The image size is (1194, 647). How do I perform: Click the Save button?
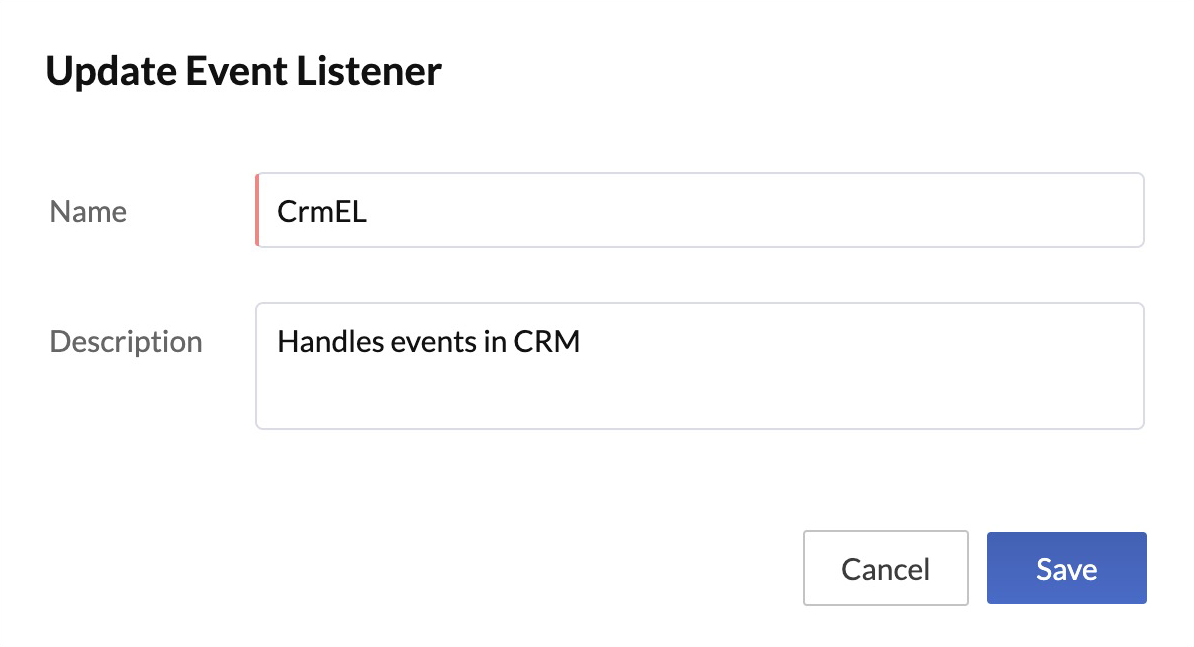(x=1066, y=568)
